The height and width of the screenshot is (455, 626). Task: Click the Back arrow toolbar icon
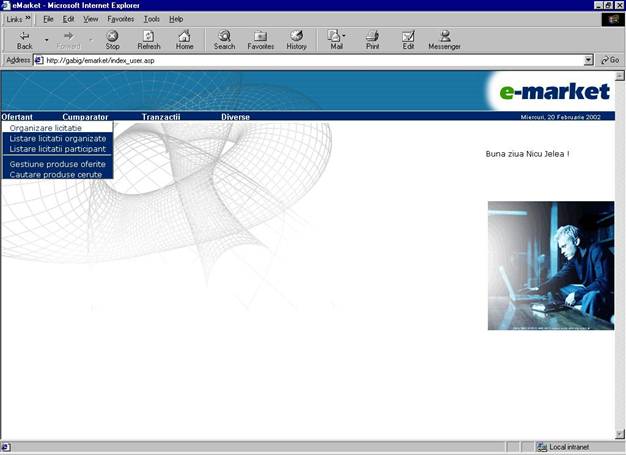click(24, 36)
